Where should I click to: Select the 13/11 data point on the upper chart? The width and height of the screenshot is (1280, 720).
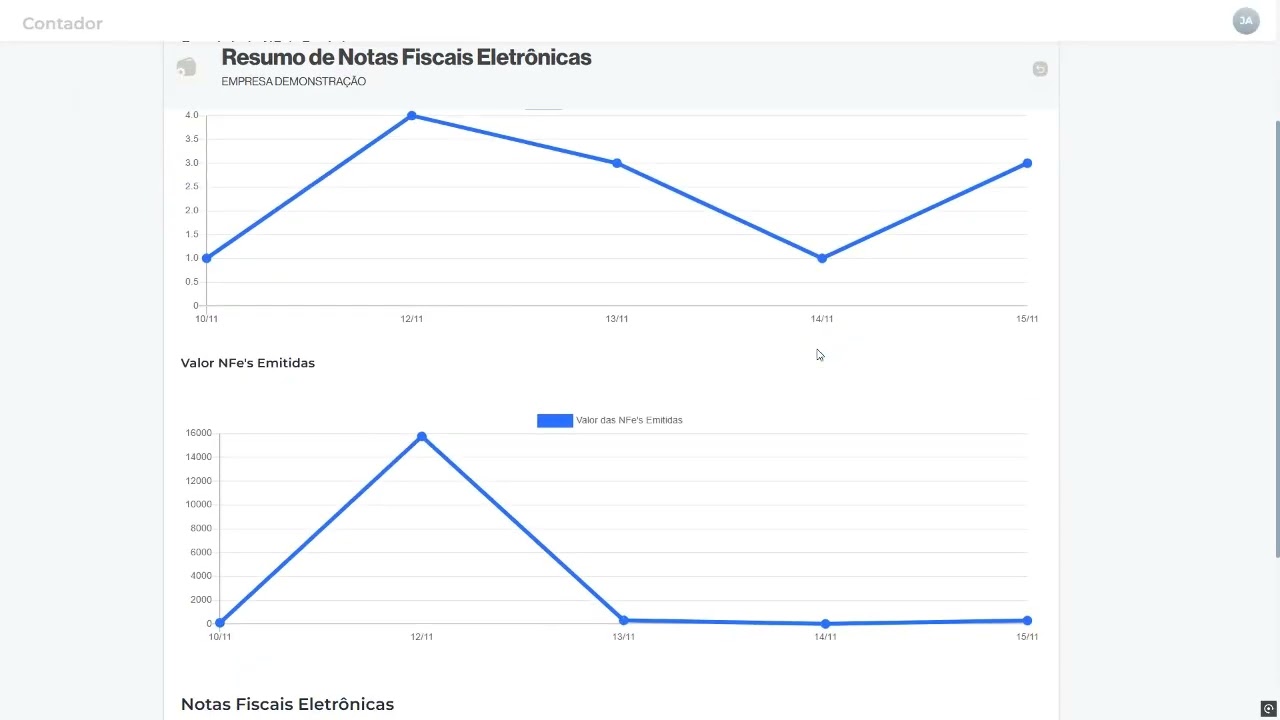click(x=617, y=163)
